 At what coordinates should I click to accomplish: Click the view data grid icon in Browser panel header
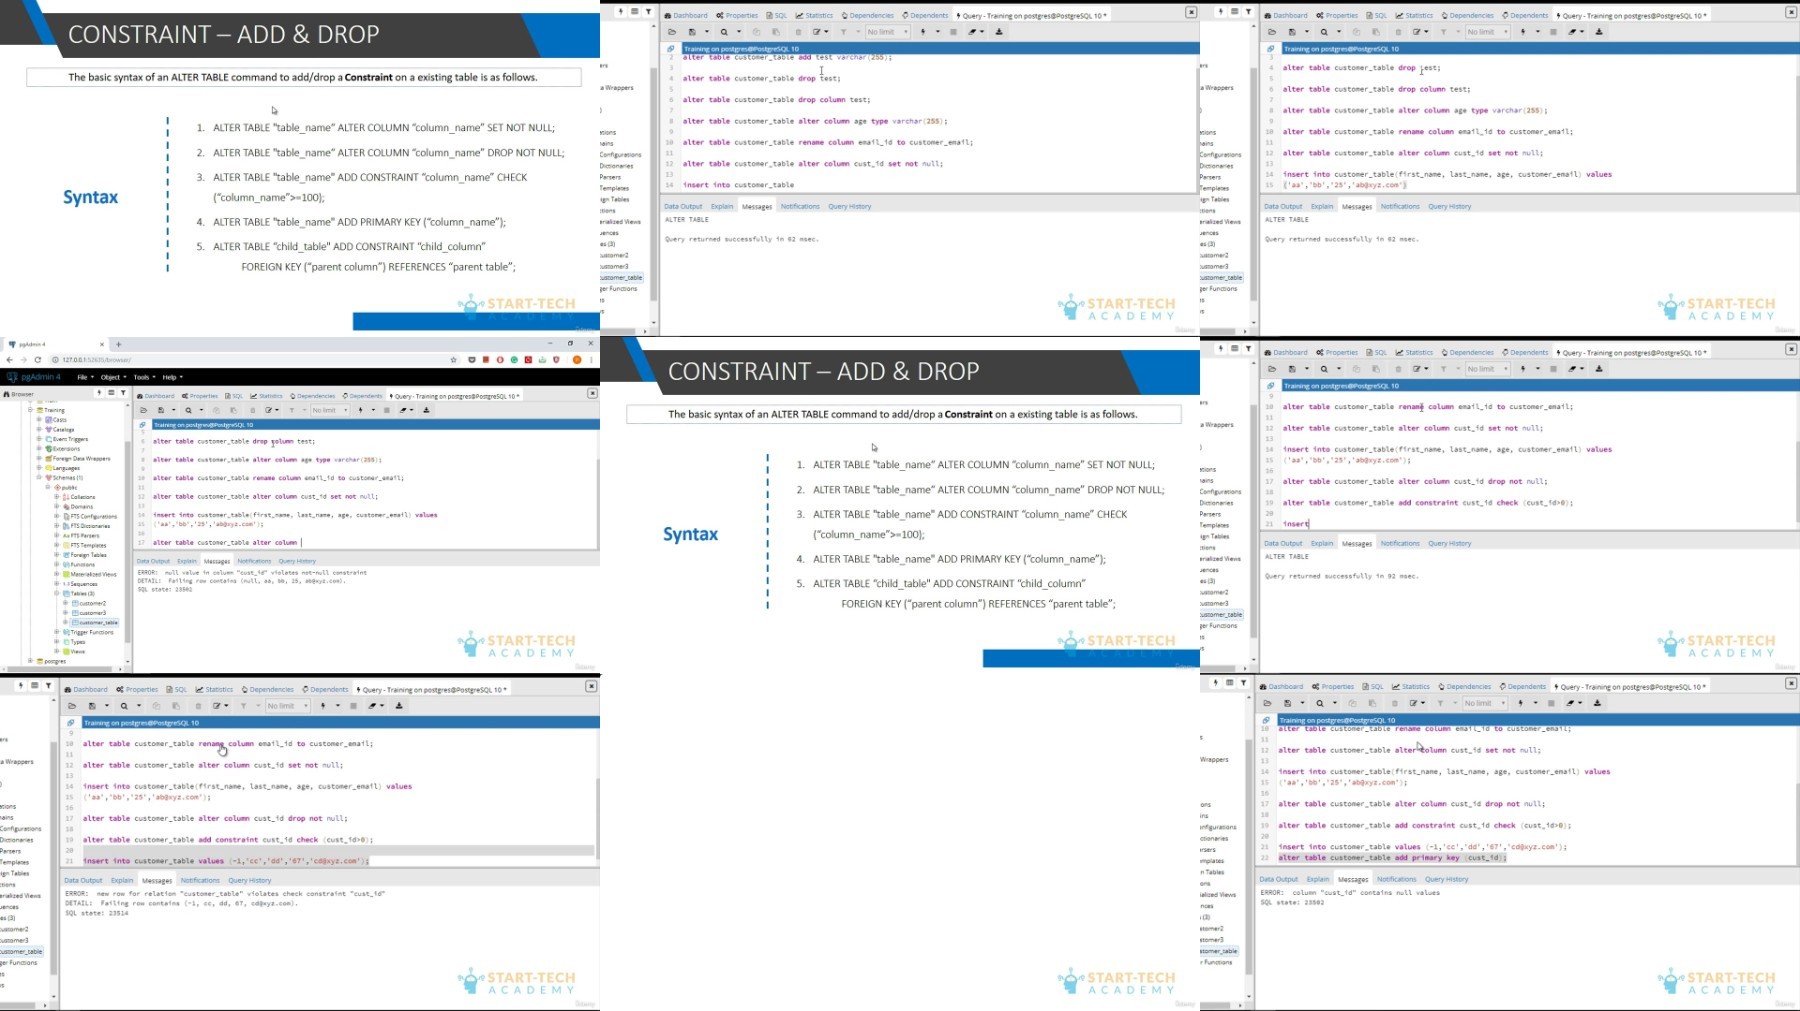point(111,392)
